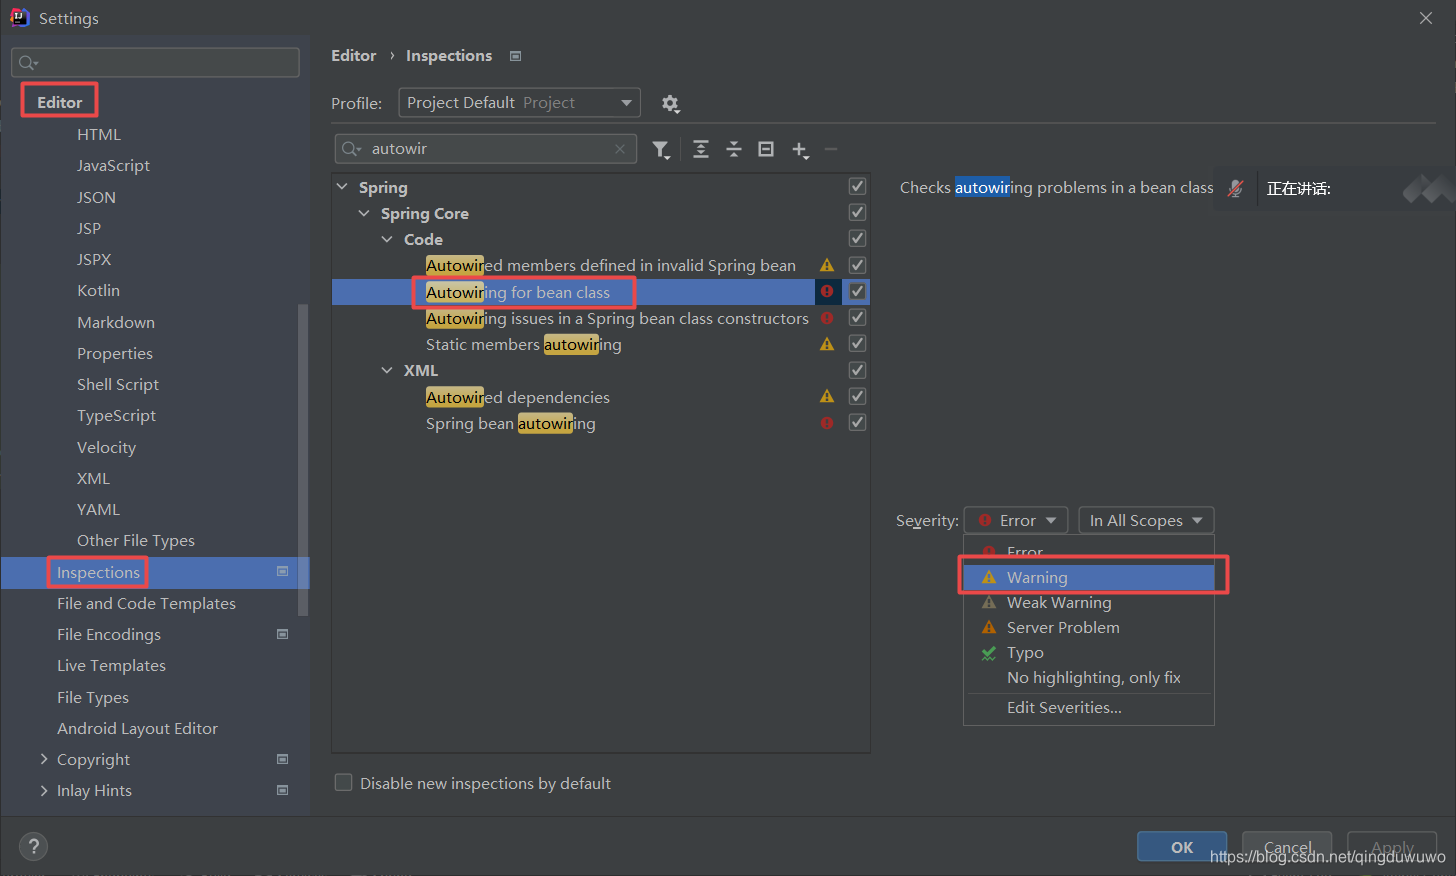This screenshot has height=876, width=1456.
Task: Open the Project Default profile dropdown
Action: [x=518, y=102]
